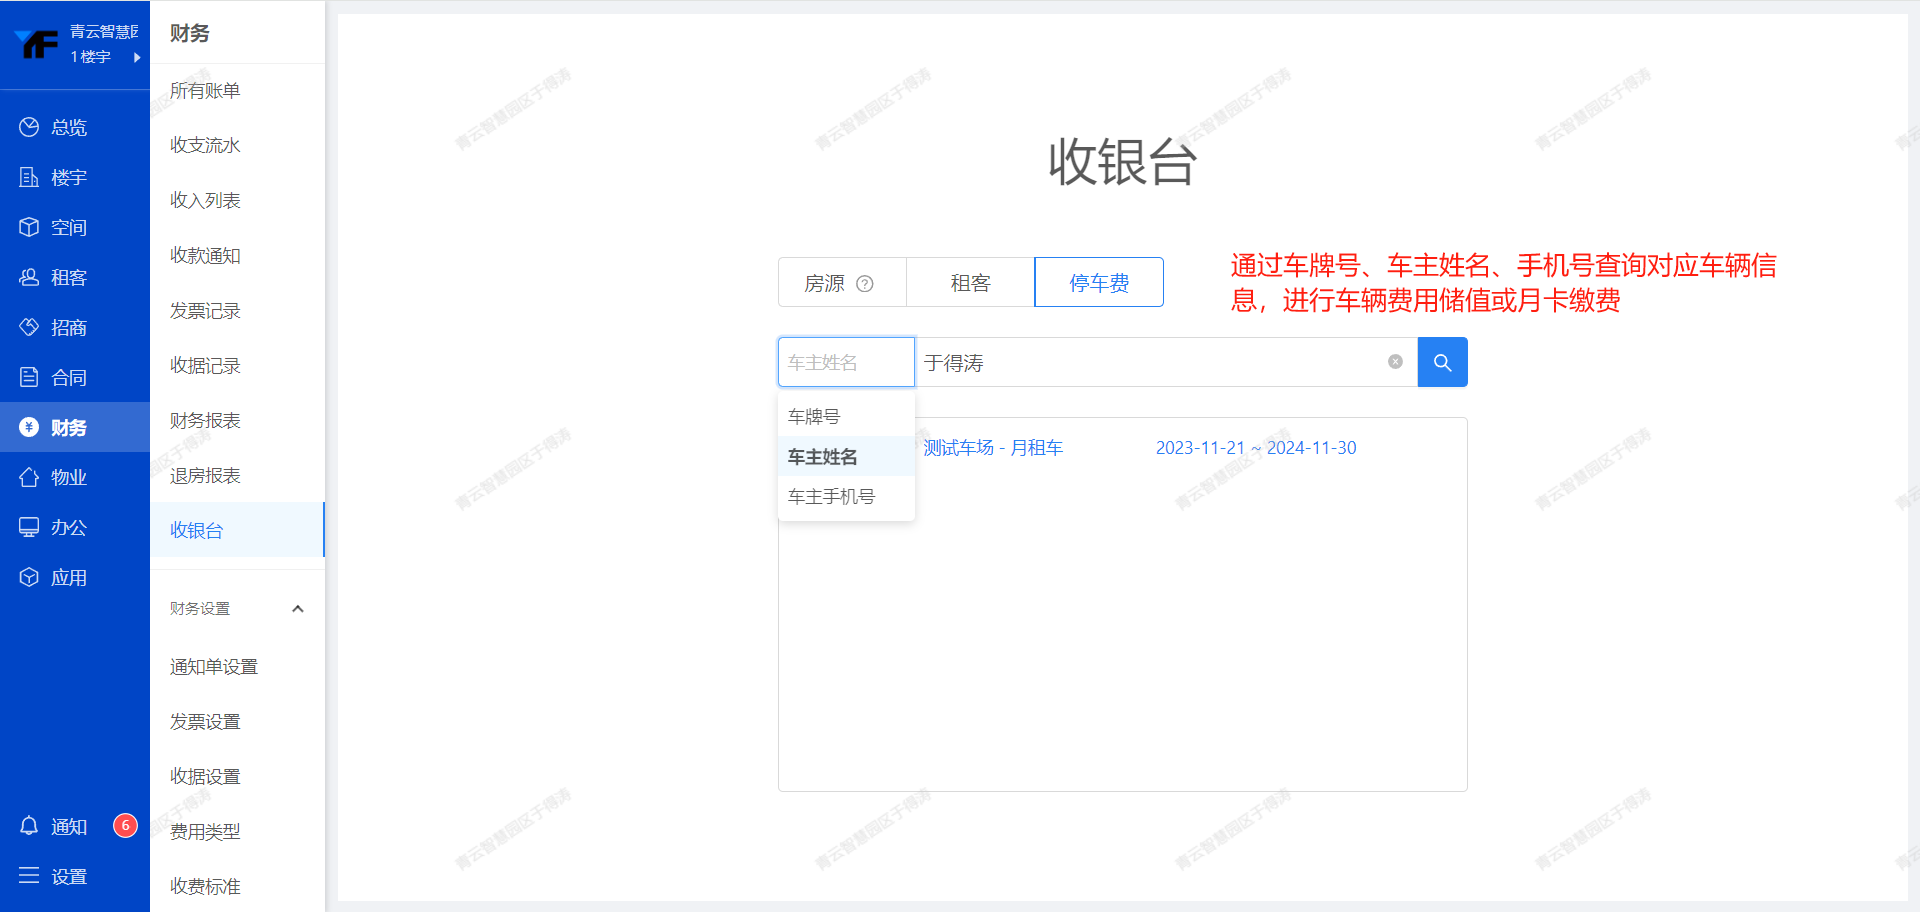The width and height of the screenshot is (1920, 912).
Task: Clear the search text with the X icon
Action: (1395, 362)
